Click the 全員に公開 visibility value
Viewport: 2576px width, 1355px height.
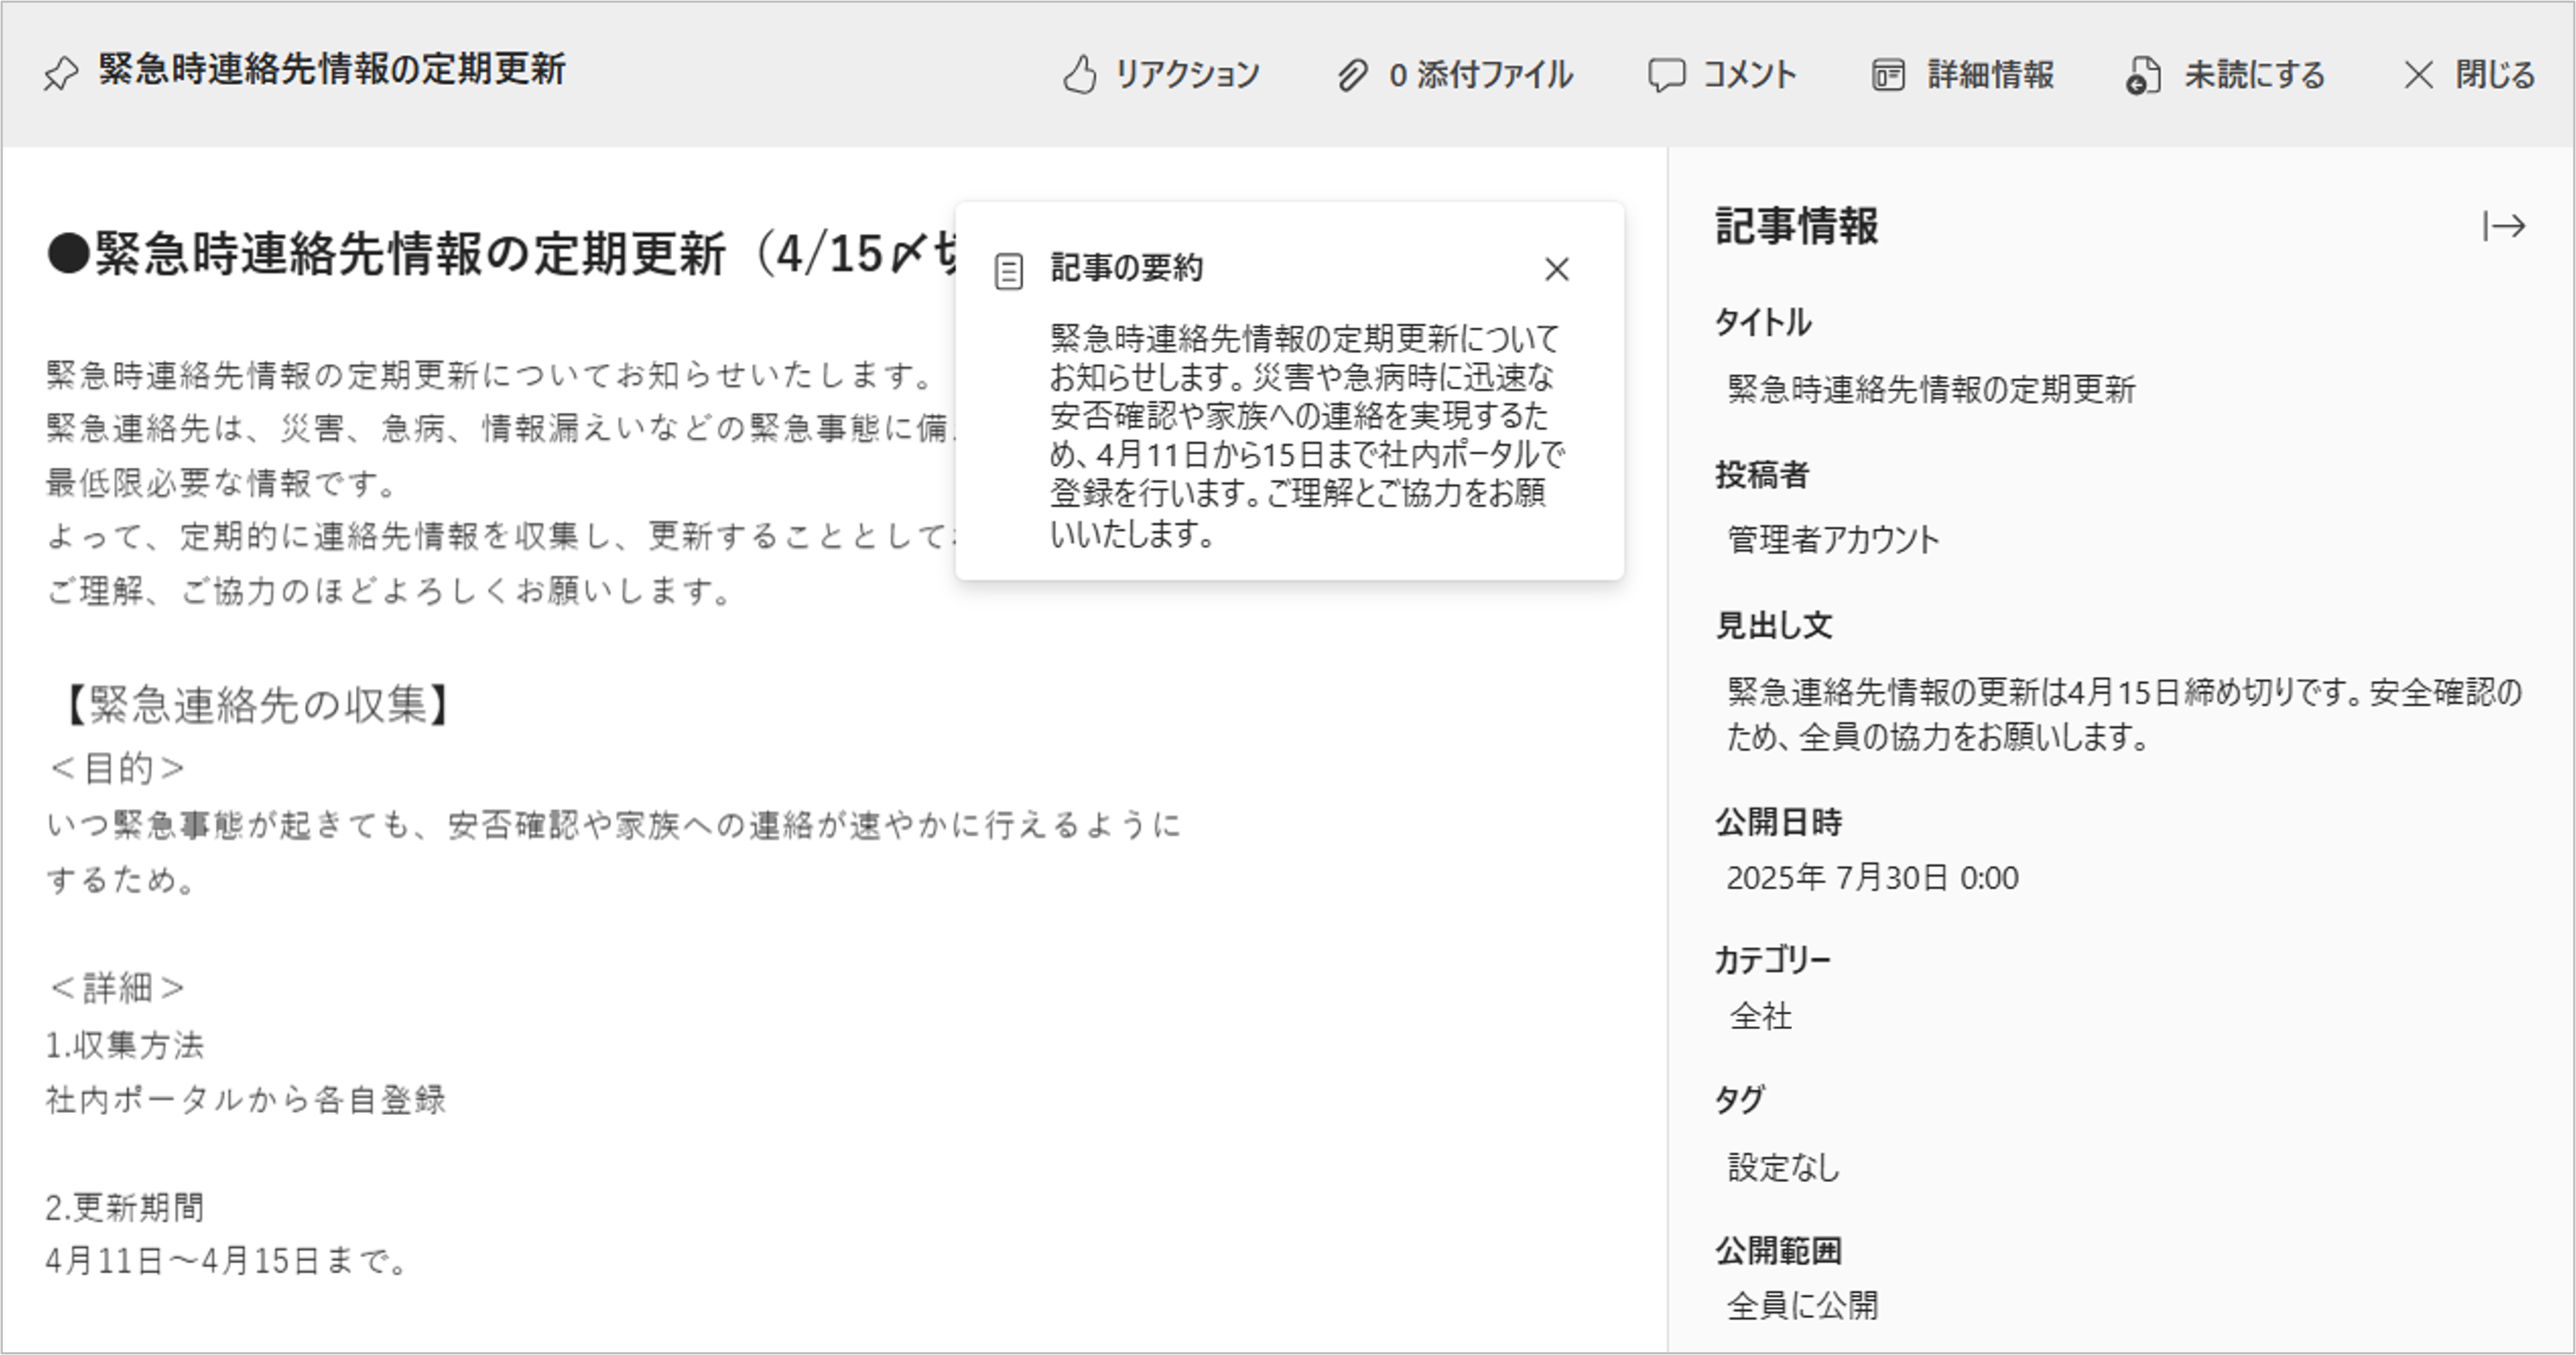(1802, 1305)
